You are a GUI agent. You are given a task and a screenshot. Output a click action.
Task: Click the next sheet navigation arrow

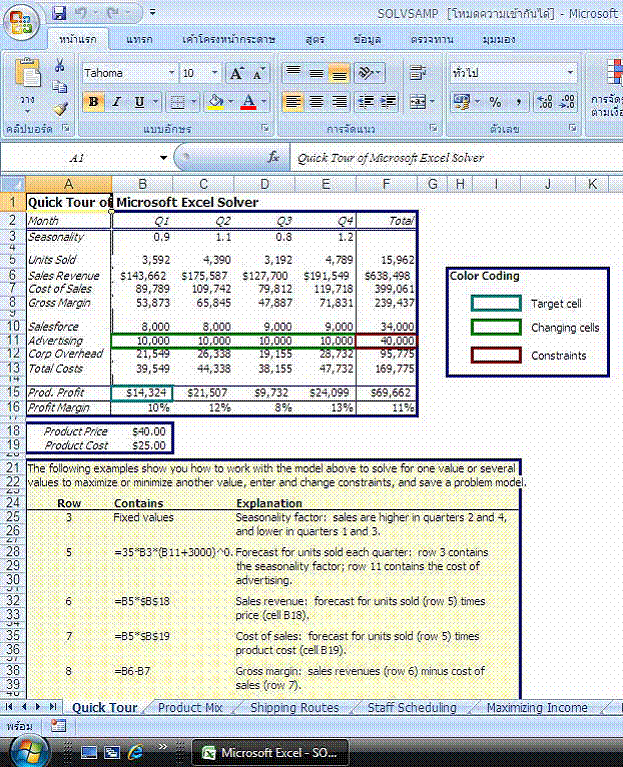click(38, 706)
